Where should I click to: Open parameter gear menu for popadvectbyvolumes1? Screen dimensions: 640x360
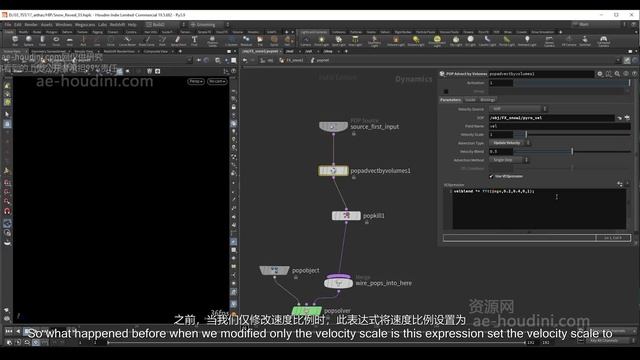click(x=600, y=74)
